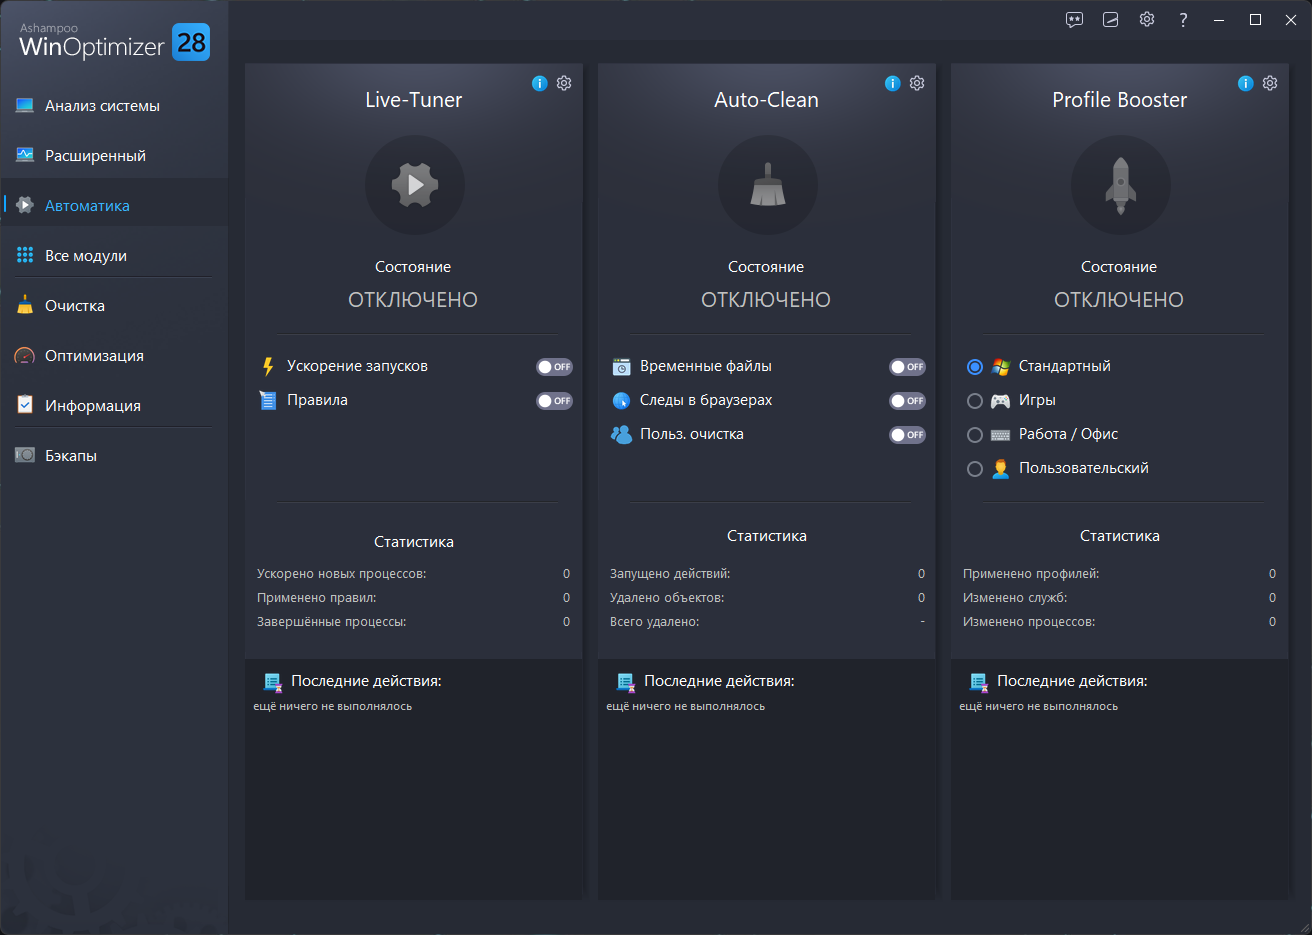Click the Auto-Clean title

[767, 100]
